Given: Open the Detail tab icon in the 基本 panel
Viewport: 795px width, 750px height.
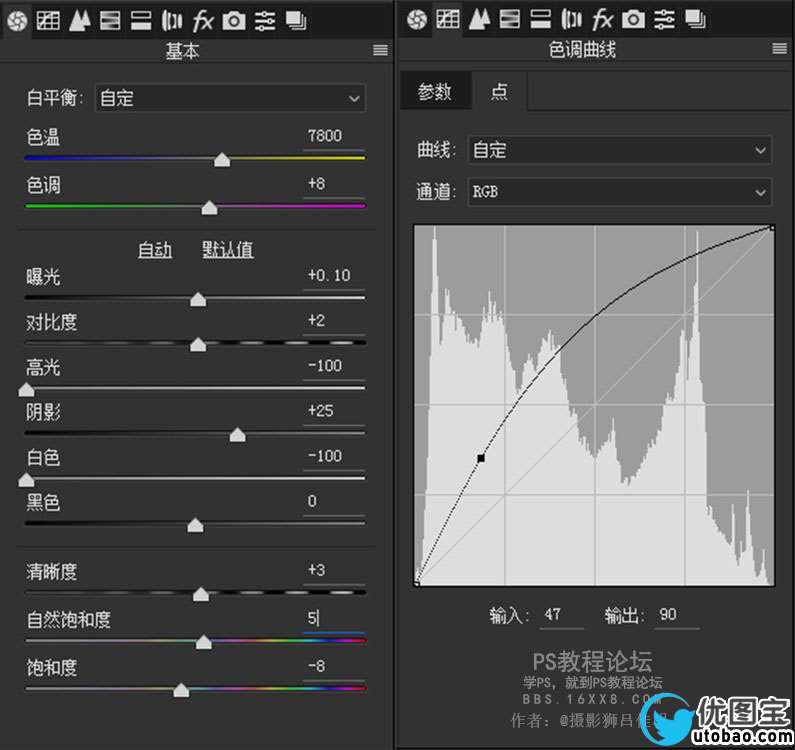Looking at the screenshot, I should pos(79,19).
